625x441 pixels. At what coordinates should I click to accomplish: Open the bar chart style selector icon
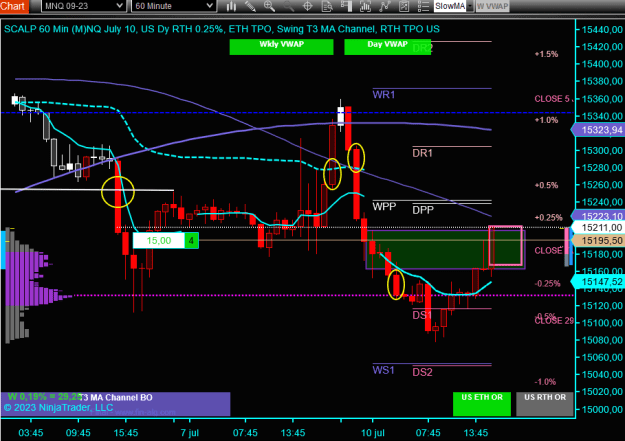coord(231,6)
